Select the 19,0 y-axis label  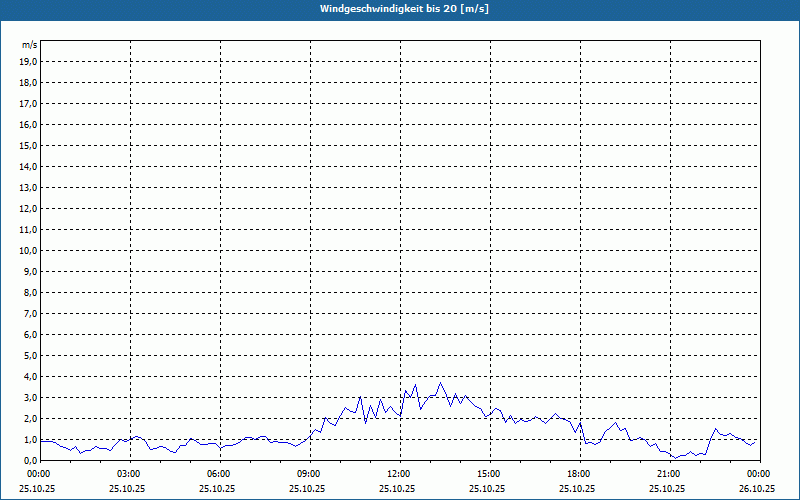click(x=28, y=62)
